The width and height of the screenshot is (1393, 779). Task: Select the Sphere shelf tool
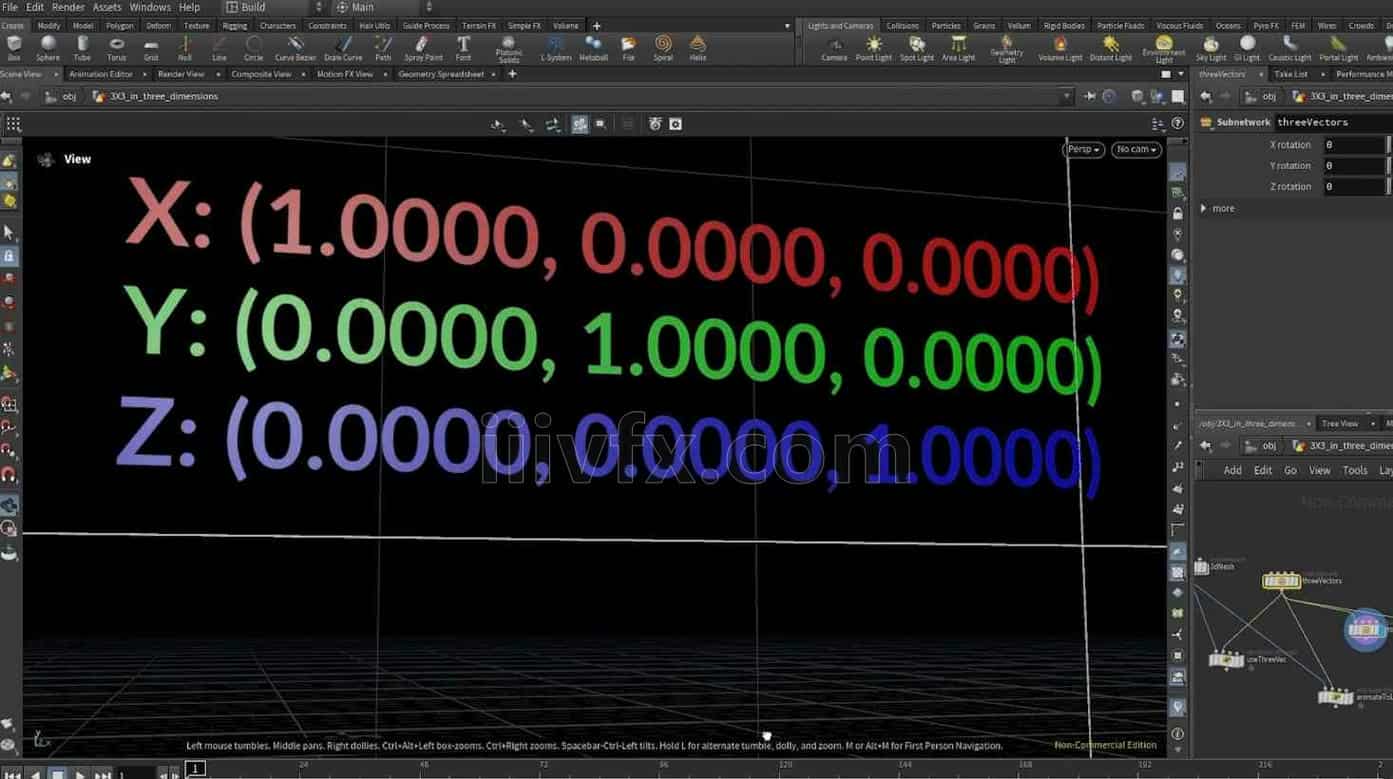(48, 47)
